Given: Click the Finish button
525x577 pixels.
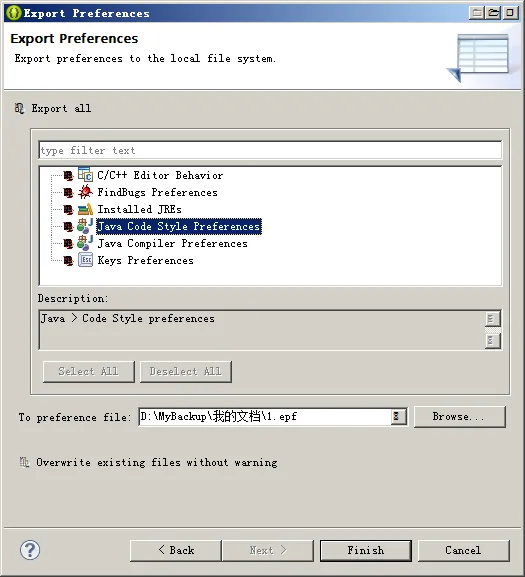Looking at the screenshot, I should [366, 551].
